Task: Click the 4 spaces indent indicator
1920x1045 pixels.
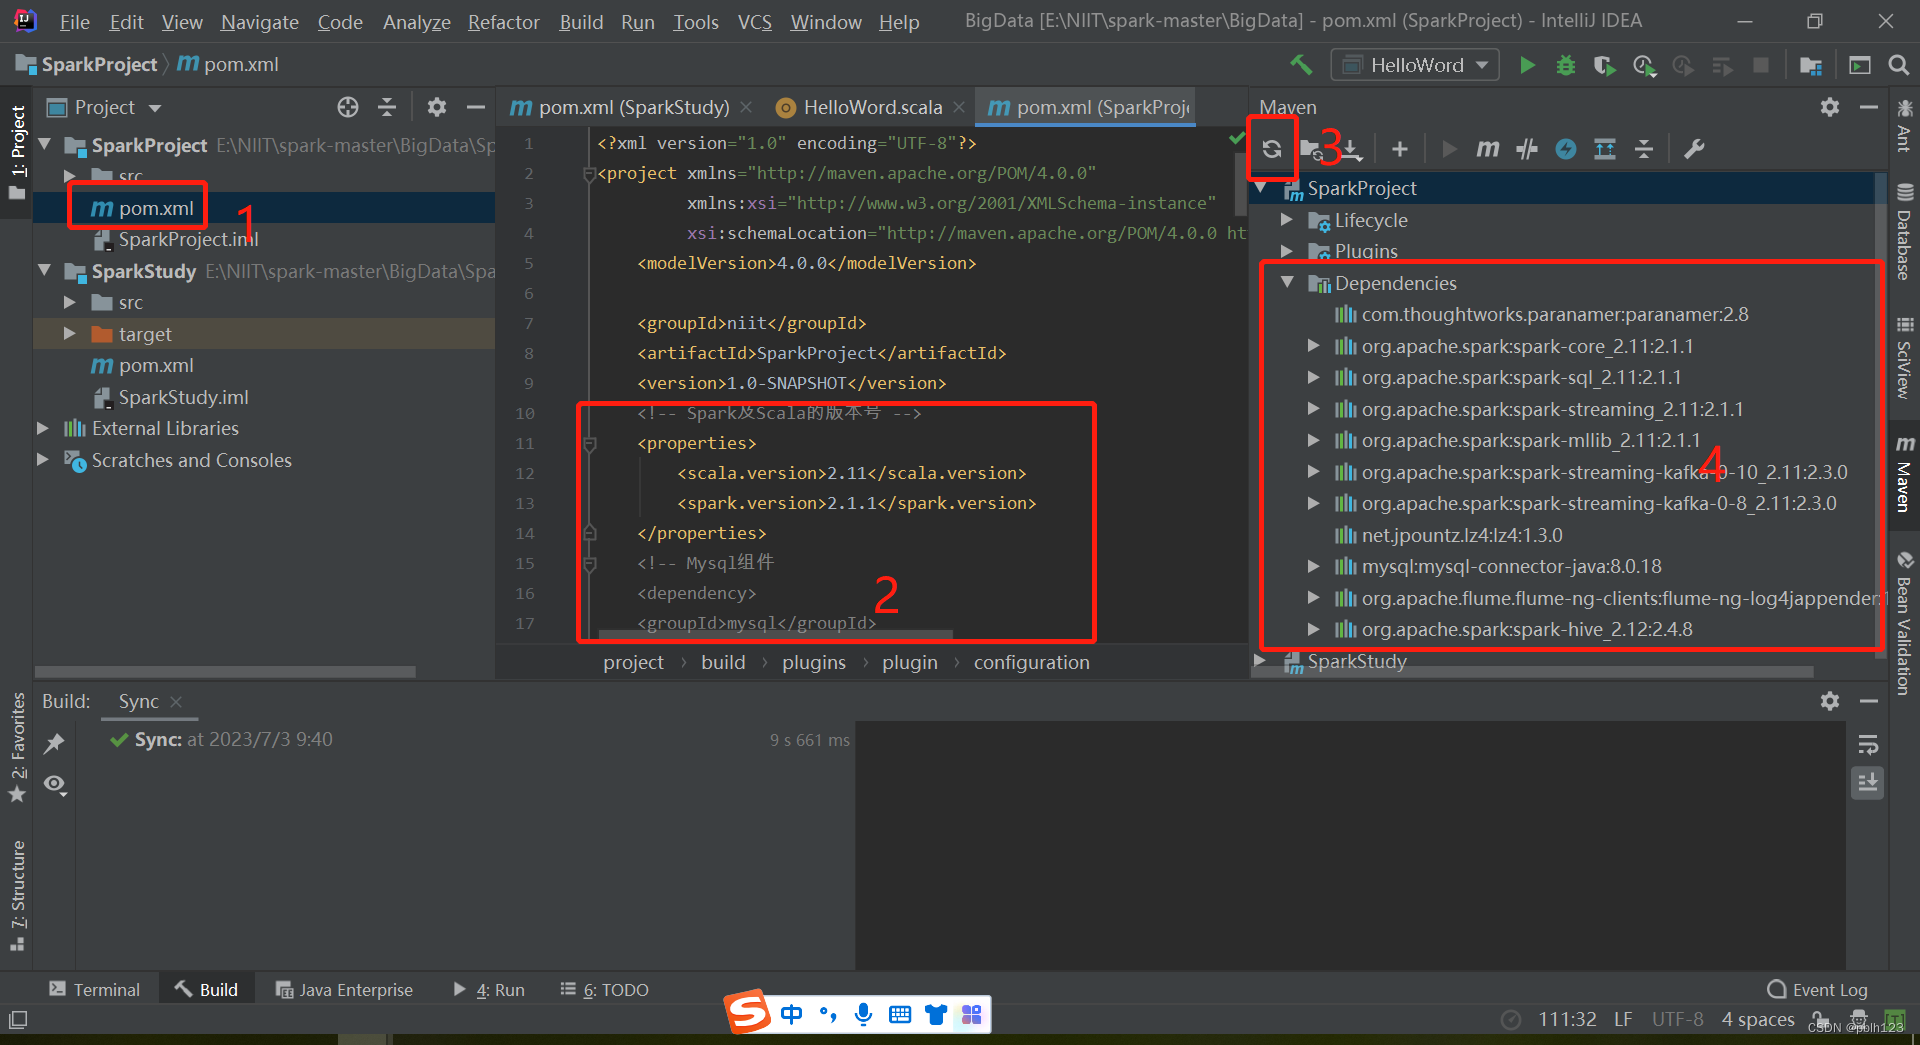Action: [1757, 1019]
